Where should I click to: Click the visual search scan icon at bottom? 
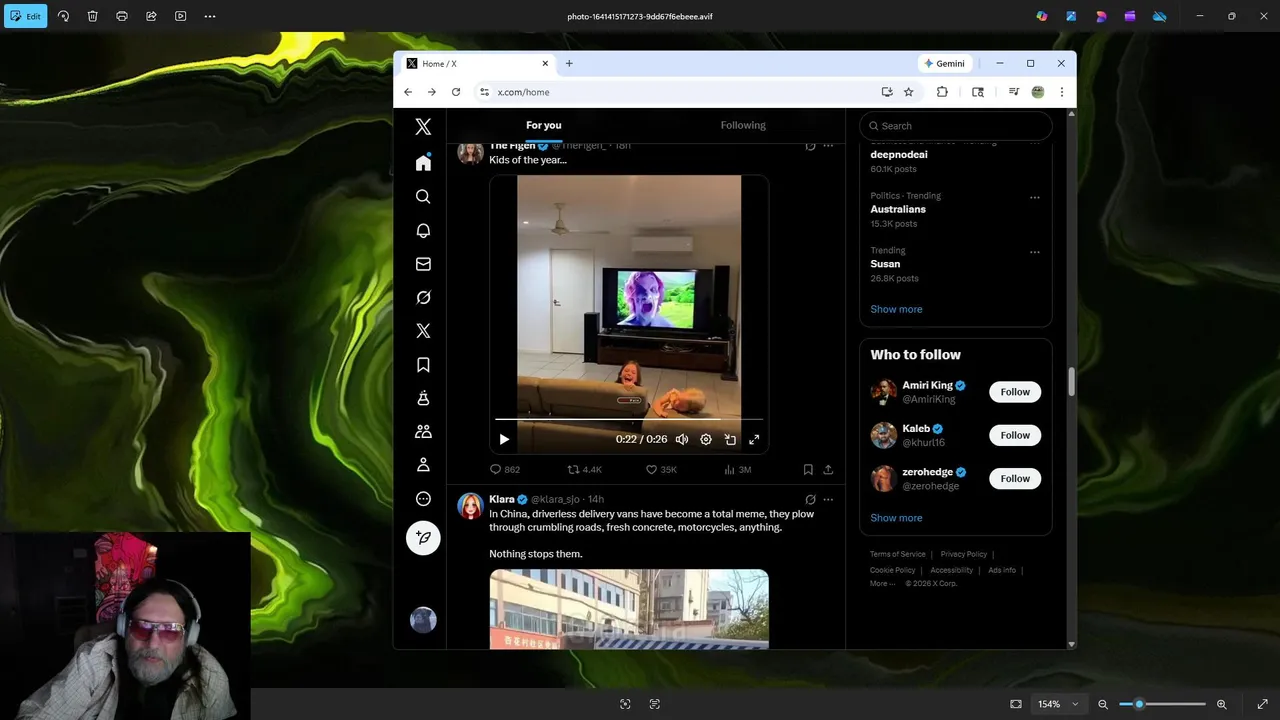click(x=625, y=704)
